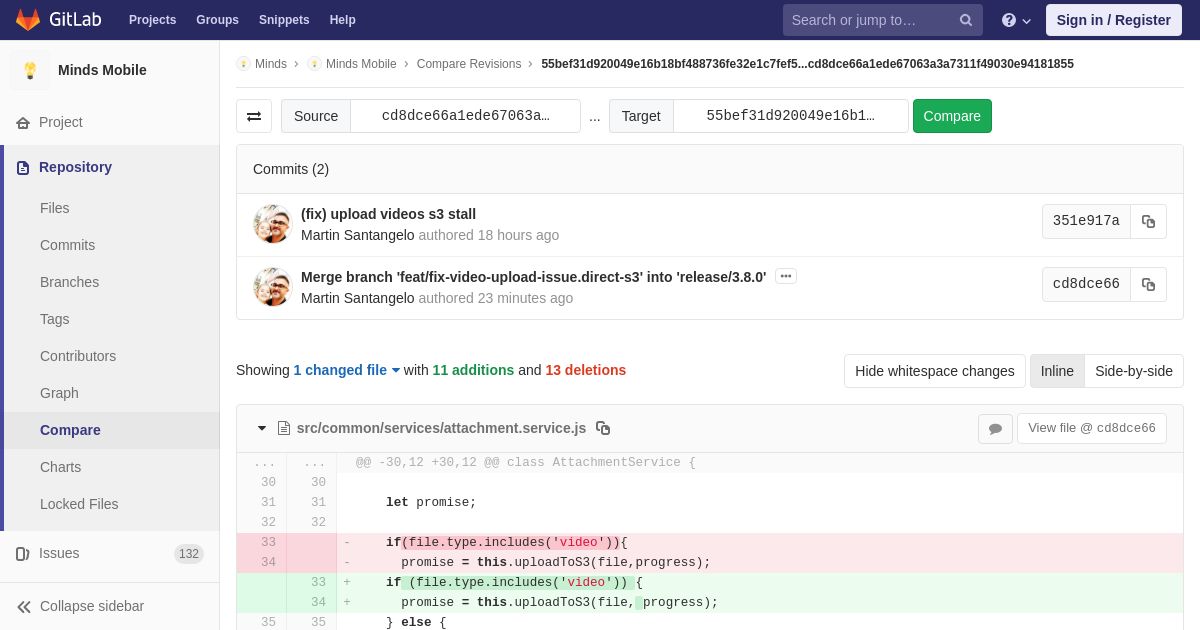Click the search magnifier icon
The height and width of the screenshot is (630, 1200).
click(965, 20)
